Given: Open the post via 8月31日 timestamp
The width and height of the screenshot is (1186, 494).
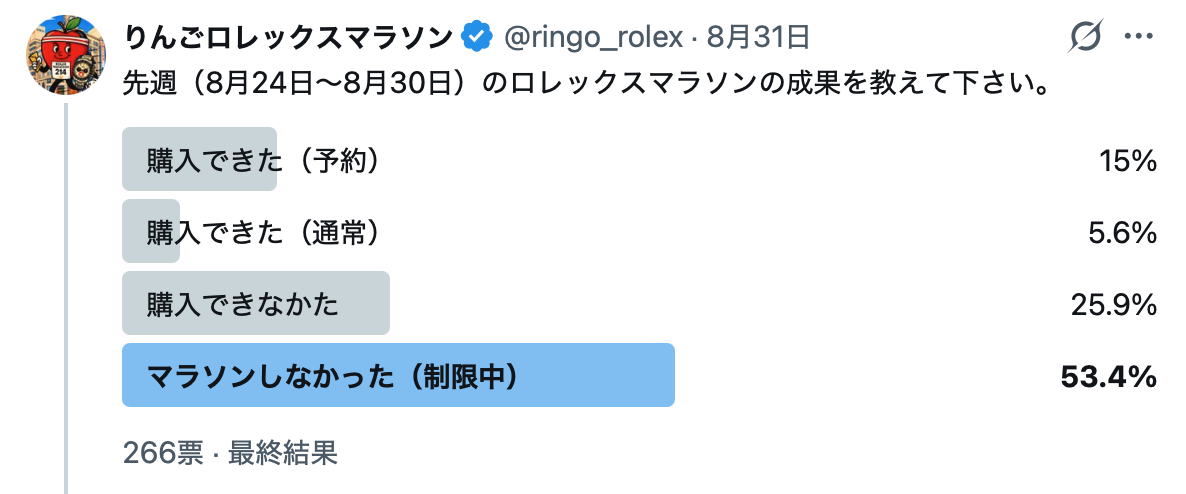Looking at the screenshot, I should (758, 36).
